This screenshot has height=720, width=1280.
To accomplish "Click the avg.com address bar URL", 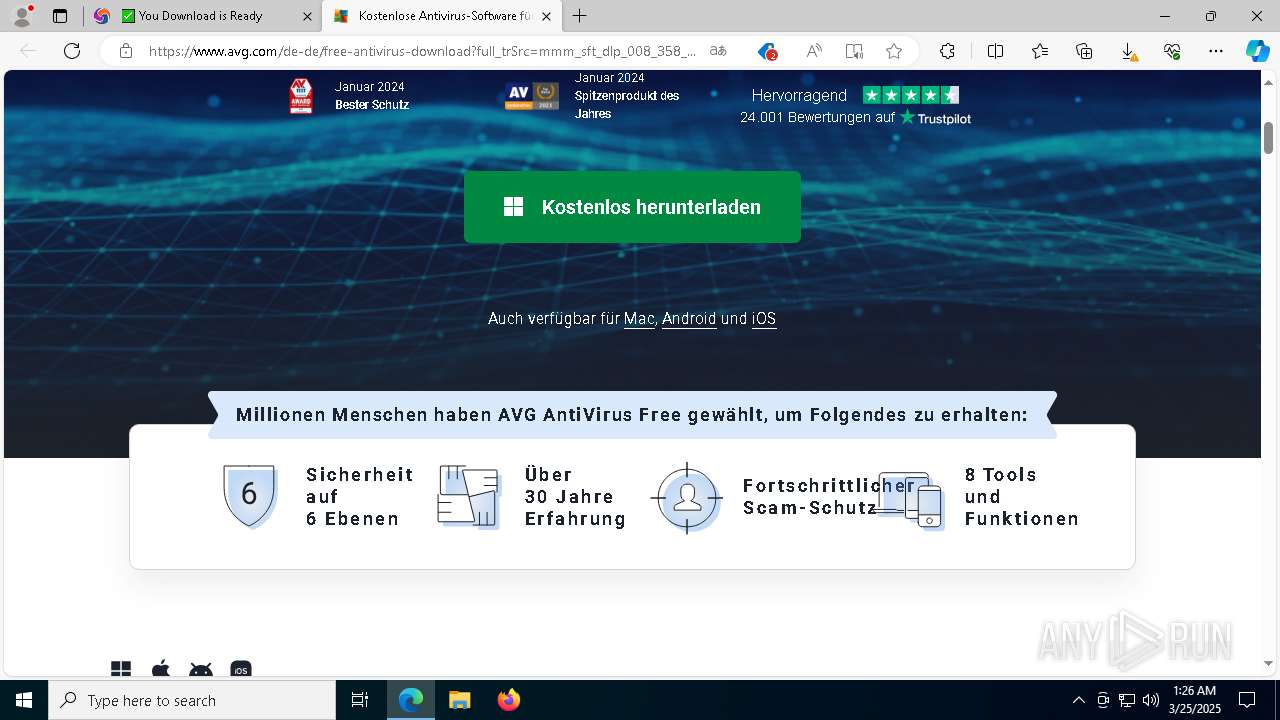I will pyautogui.click(x=422, y=51).
